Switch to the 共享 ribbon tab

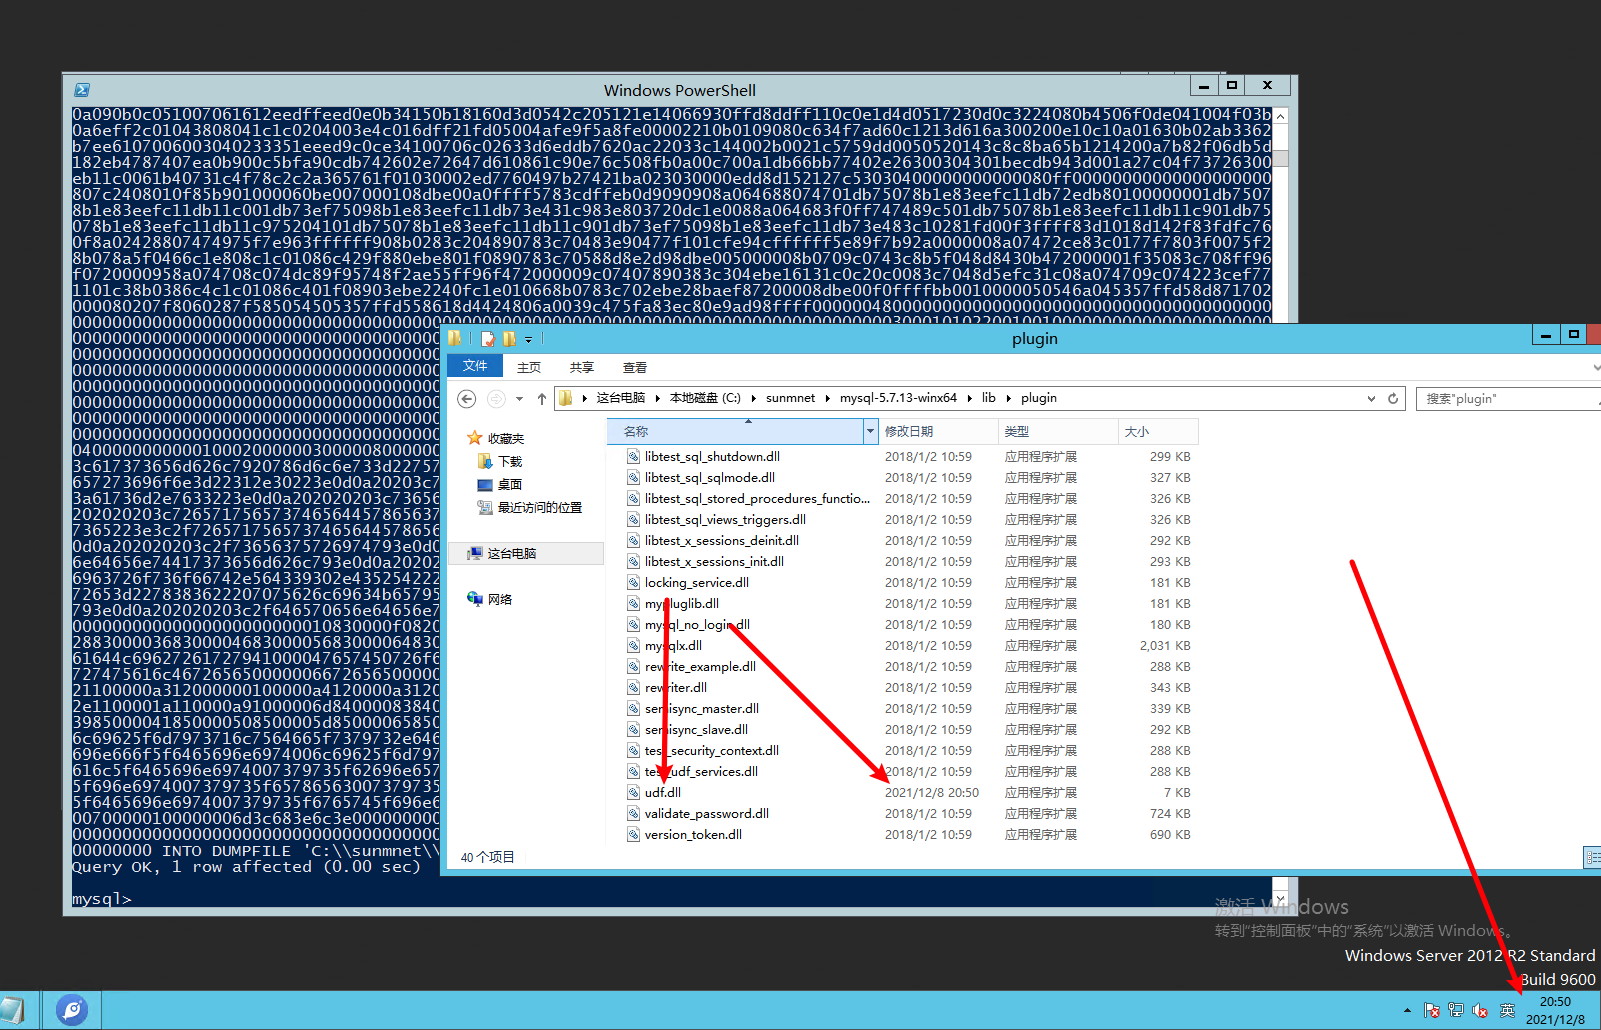coord(582,367)
